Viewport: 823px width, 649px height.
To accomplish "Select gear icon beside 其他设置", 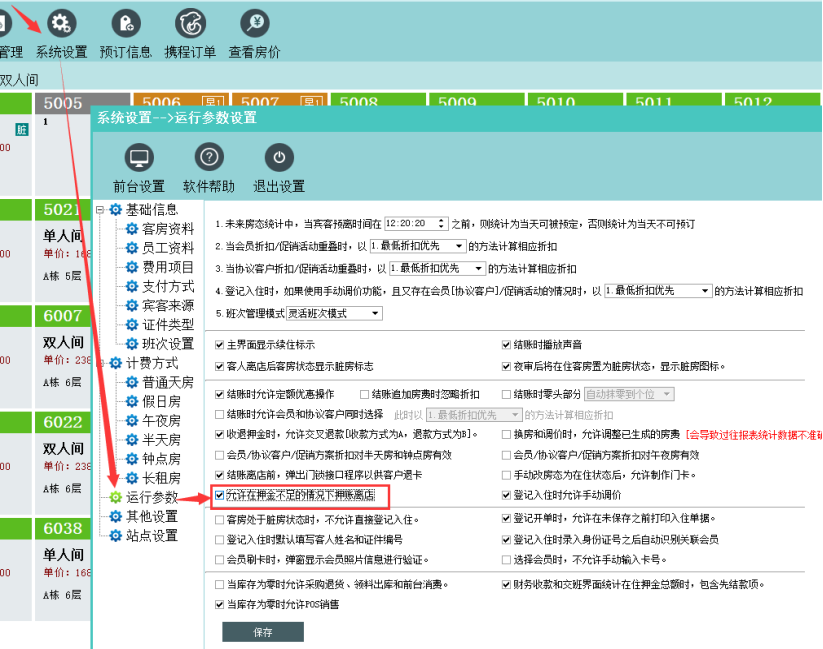I will (115, 517).
